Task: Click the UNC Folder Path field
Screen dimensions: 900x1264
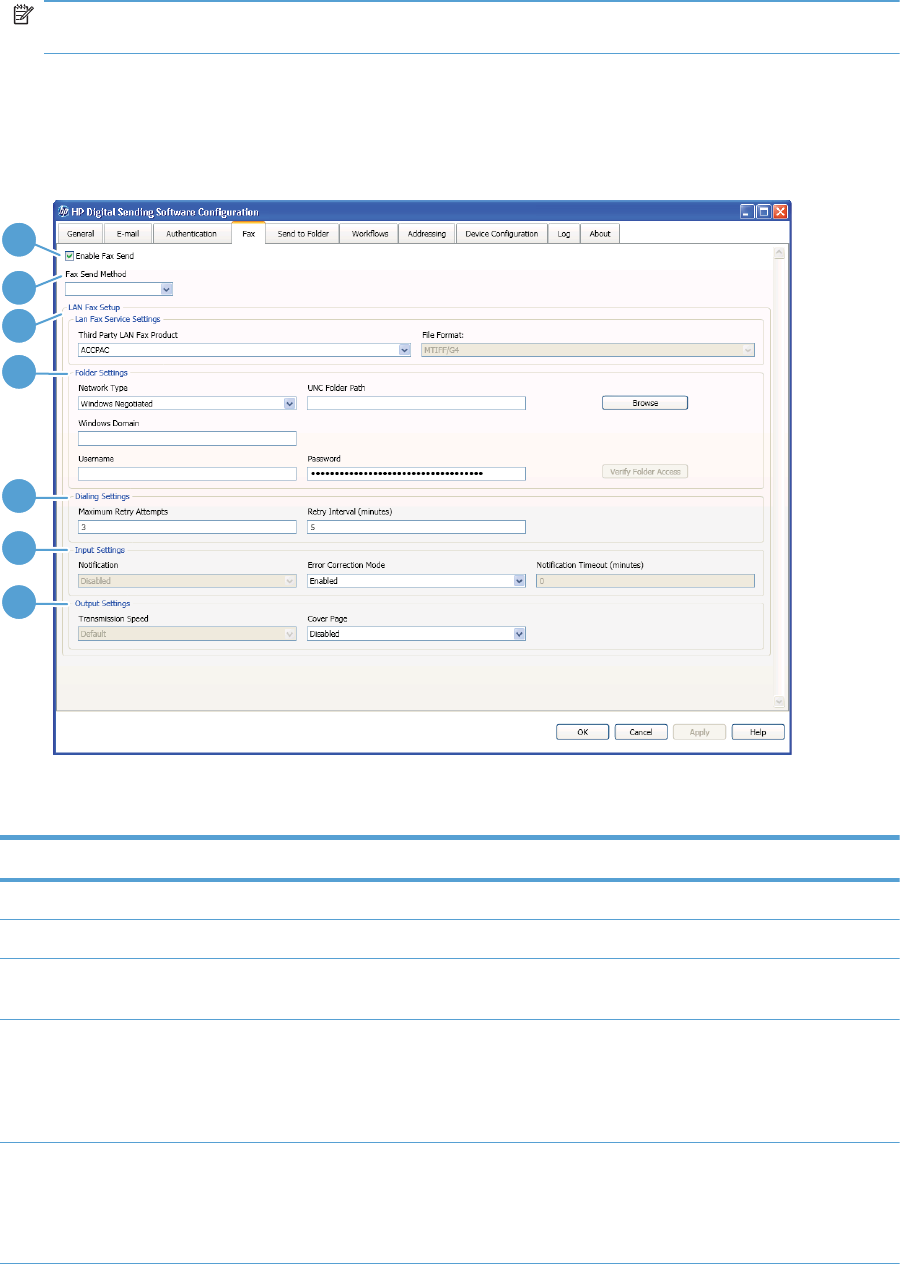Action: (416, 404)
